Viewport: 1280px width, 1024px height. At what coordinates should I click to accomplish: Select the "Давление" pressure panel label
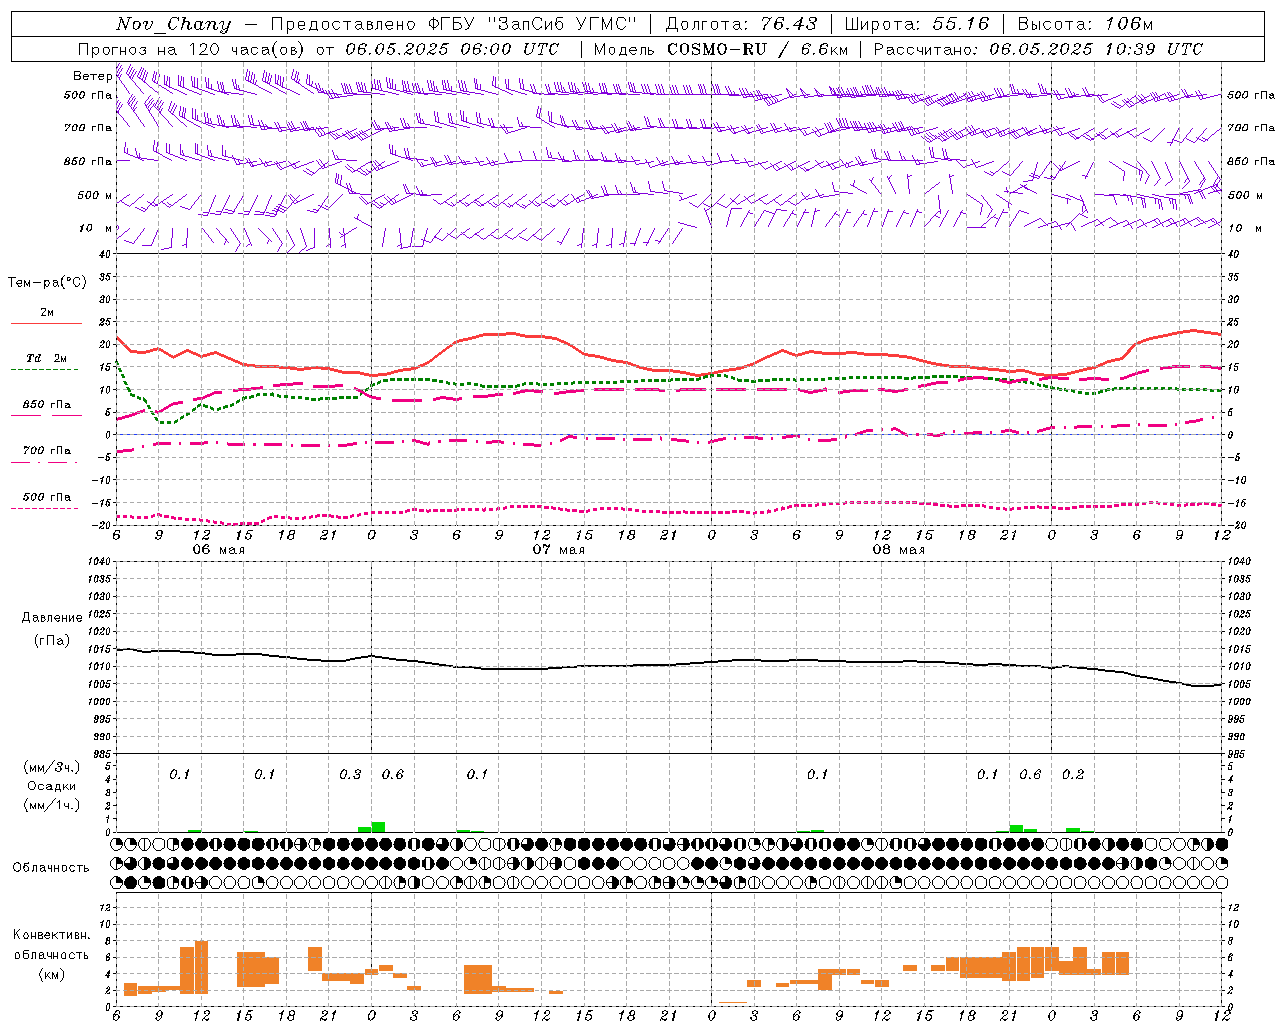(x=52, y=617)
